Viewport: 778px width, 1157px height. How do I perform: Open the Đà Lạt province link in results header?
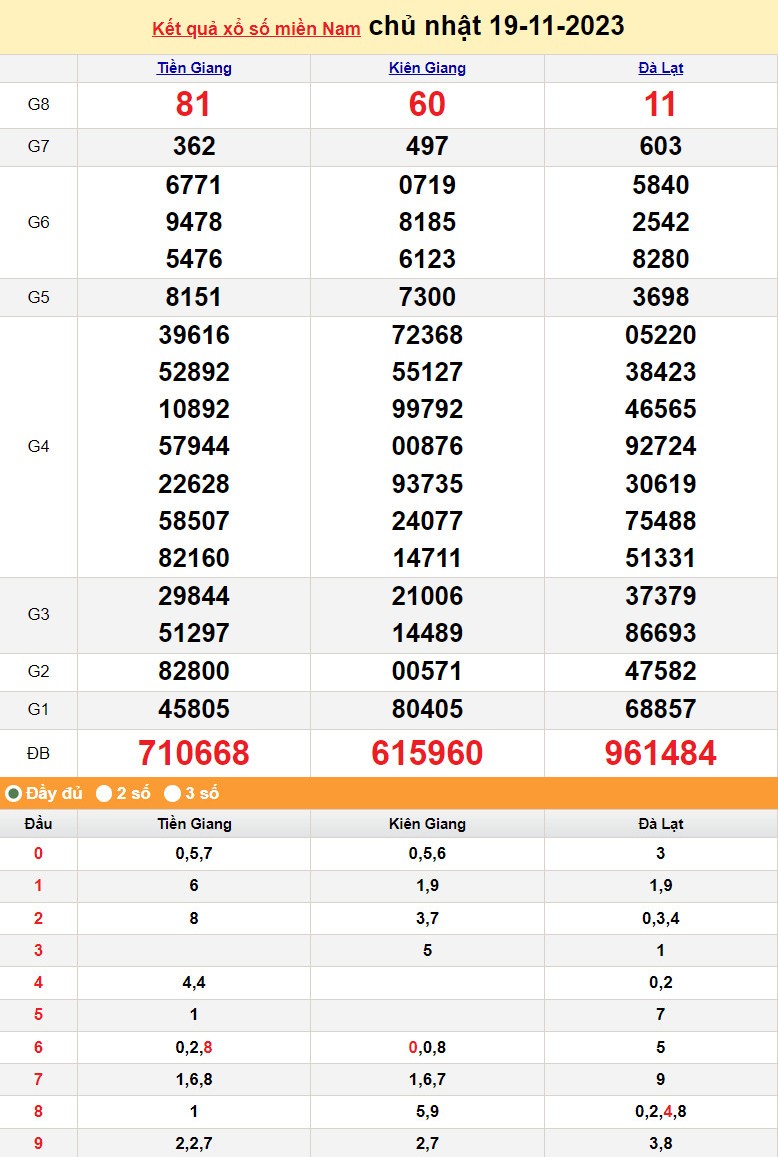pos(660,68)
